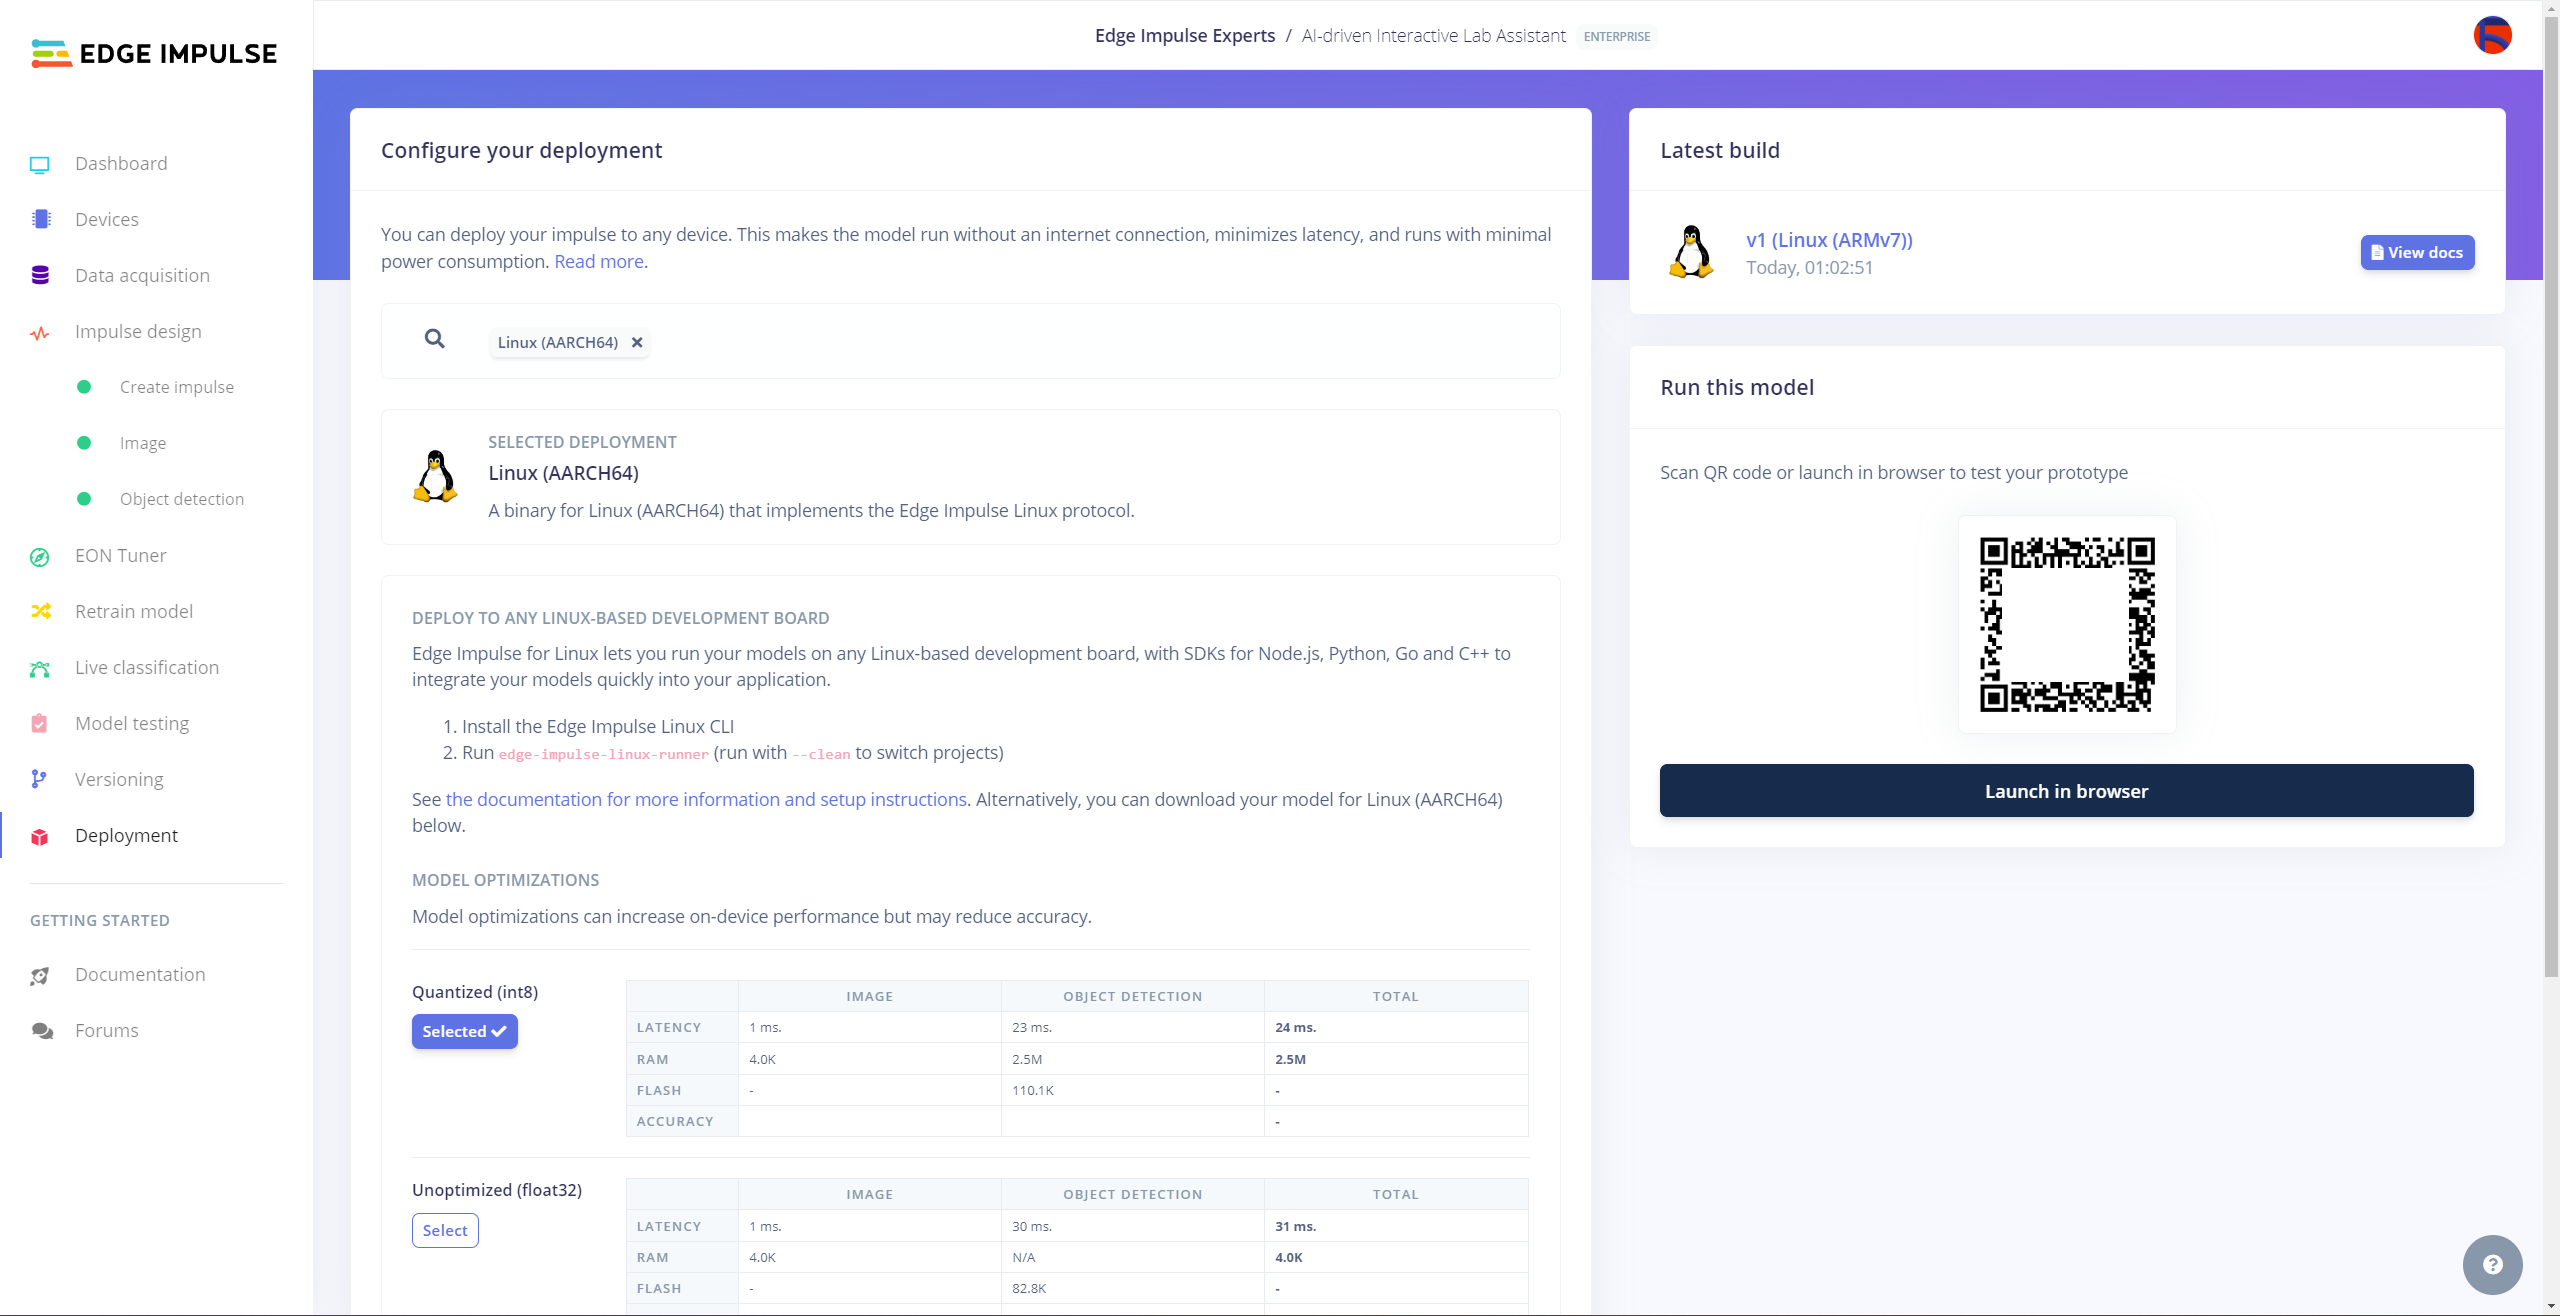The image size is (2560, 1316).
Task: Expand the Object detection menu item
Action: click(x=180, y=499)
